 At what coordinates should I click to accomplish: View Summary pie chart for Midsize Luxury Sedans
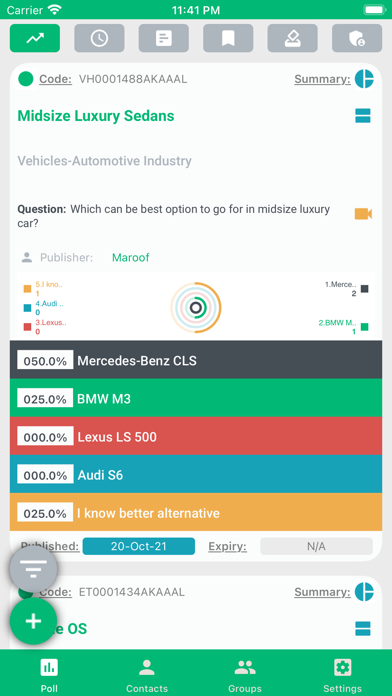point(364,79)
